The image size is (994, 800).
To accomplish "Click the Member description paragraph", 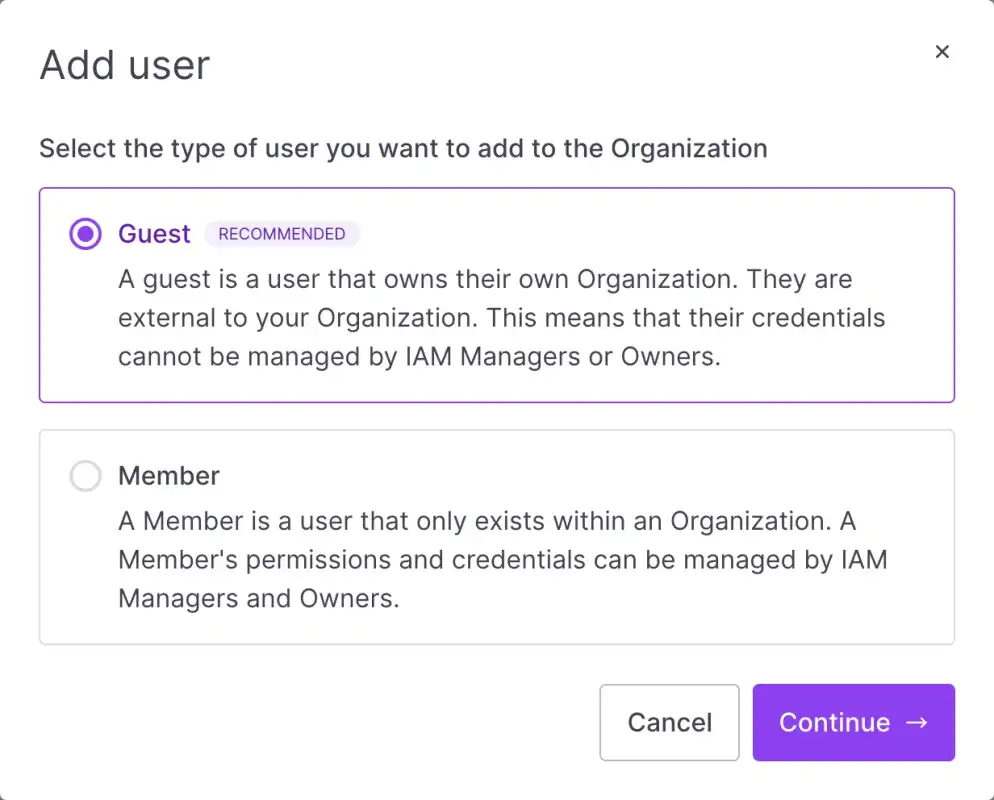I will point(503,560).
